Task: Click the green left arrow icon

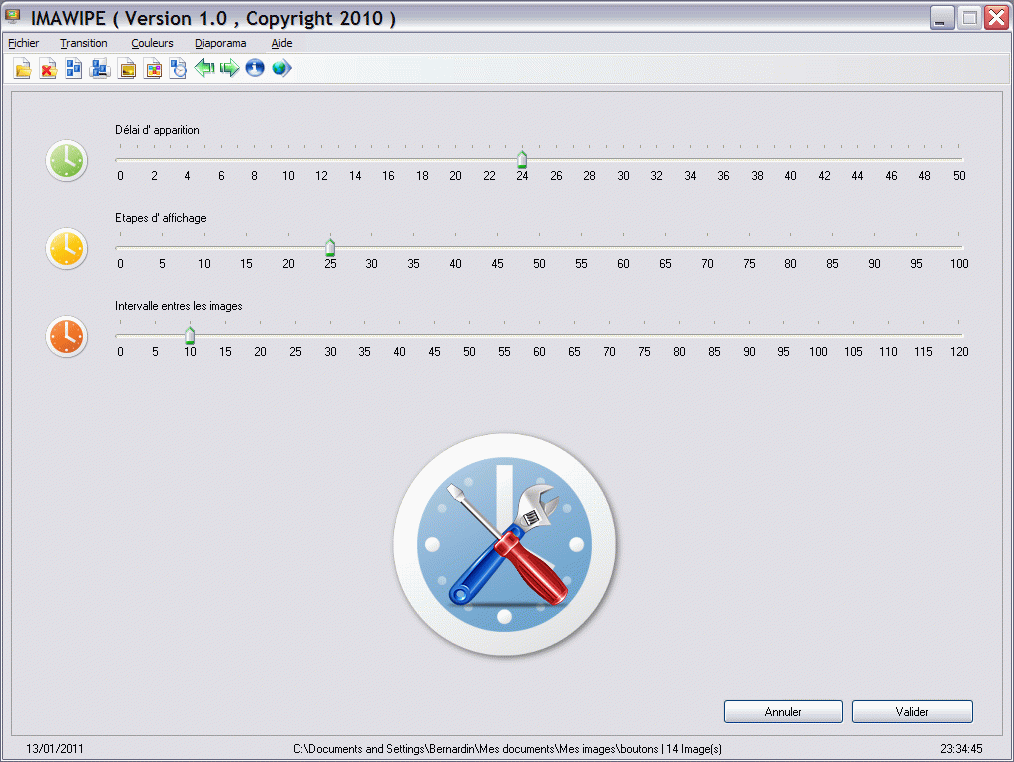Action: point(204,68)
